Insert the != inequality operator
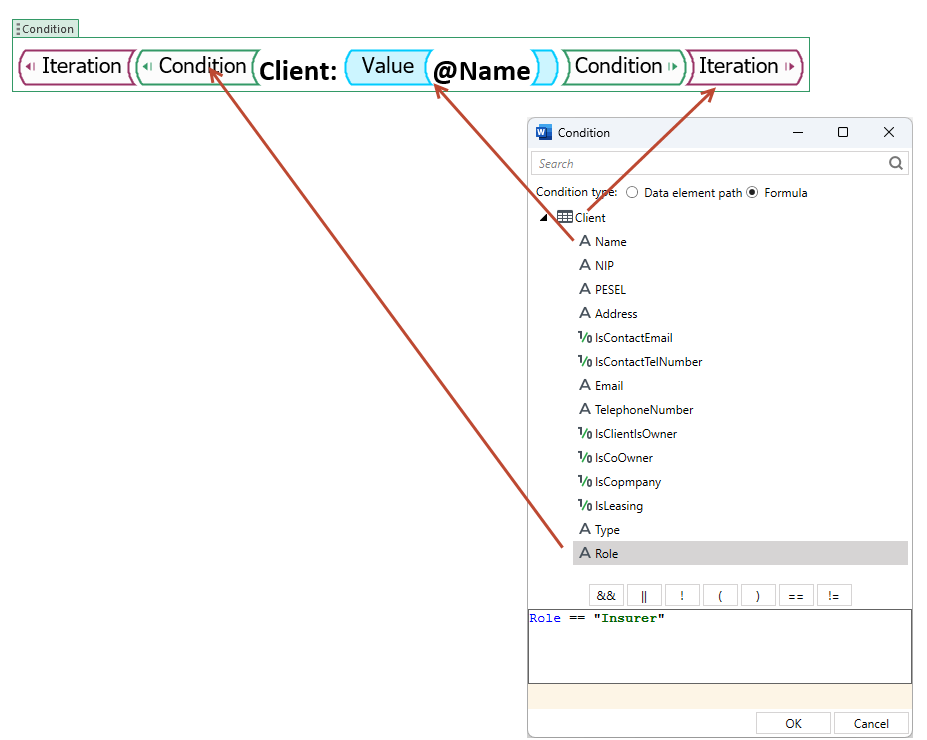 pyautogui.click(x=834, y=595)
